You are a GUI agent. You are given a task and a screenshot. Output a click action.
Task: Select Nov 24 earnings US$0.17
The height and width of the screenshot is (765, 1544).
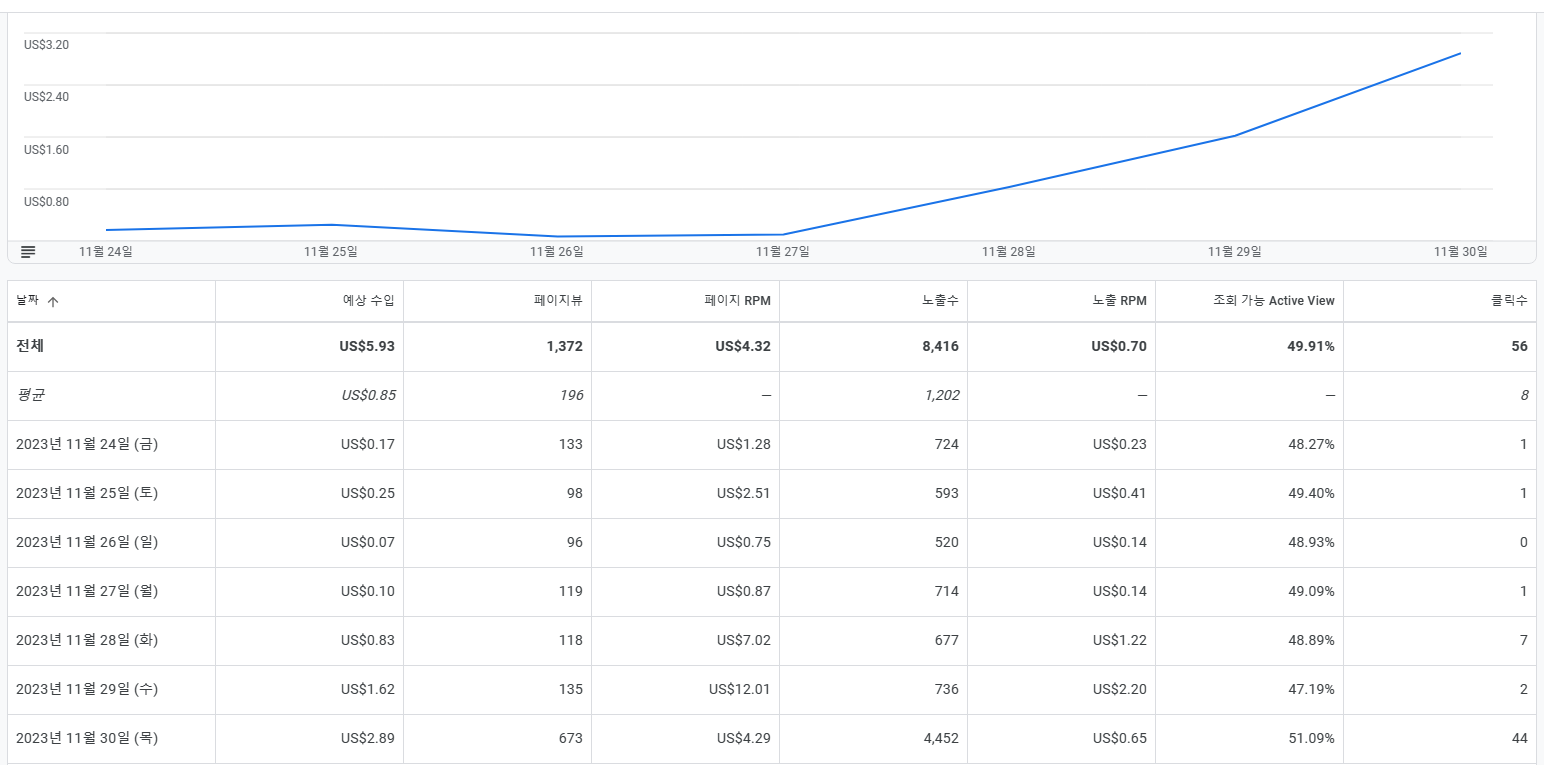[x=368, y=444]
